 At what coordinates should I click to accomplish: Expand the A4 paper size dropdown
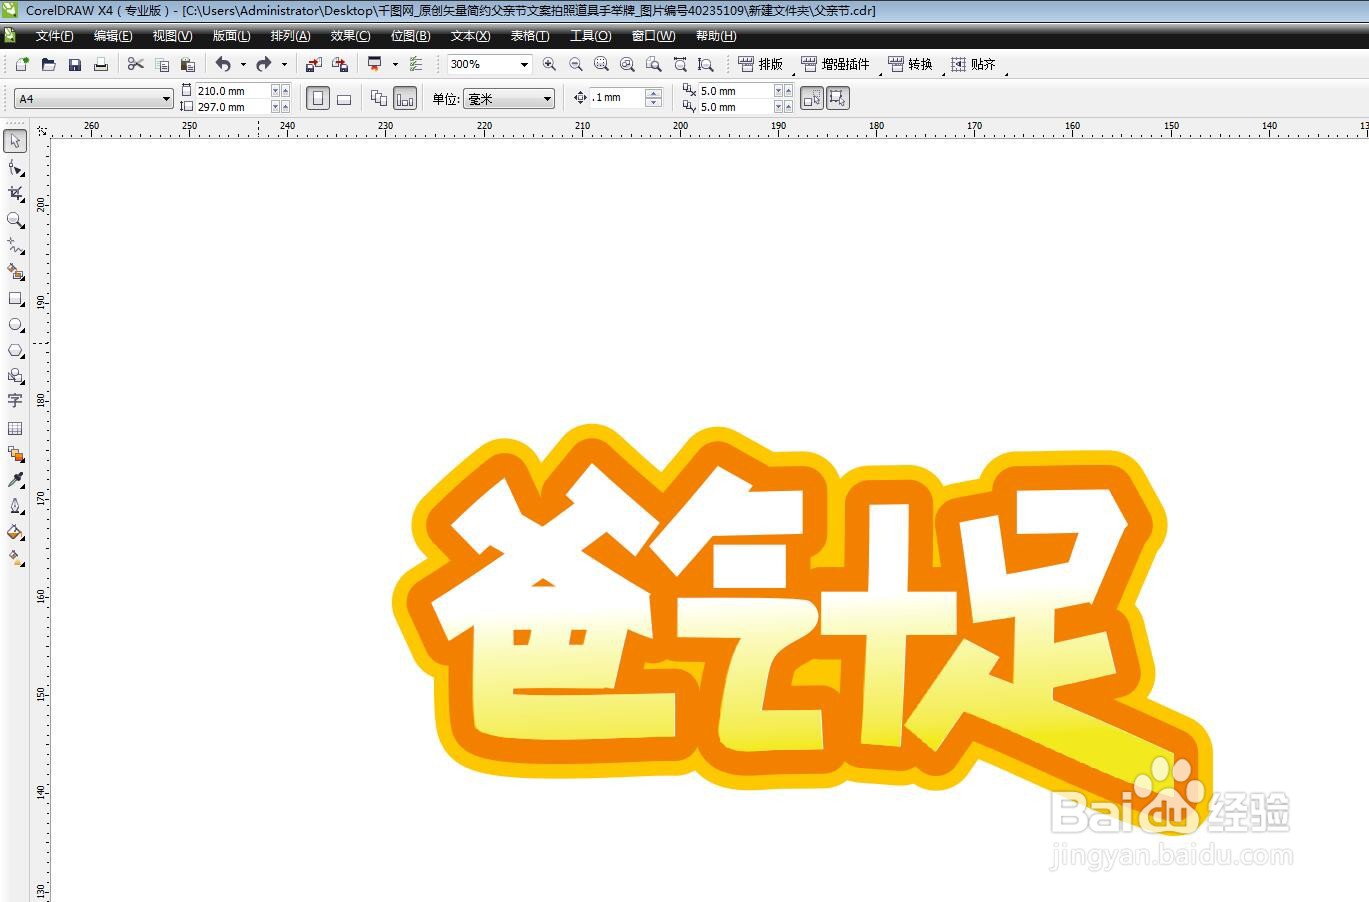[x=167, y=98]
